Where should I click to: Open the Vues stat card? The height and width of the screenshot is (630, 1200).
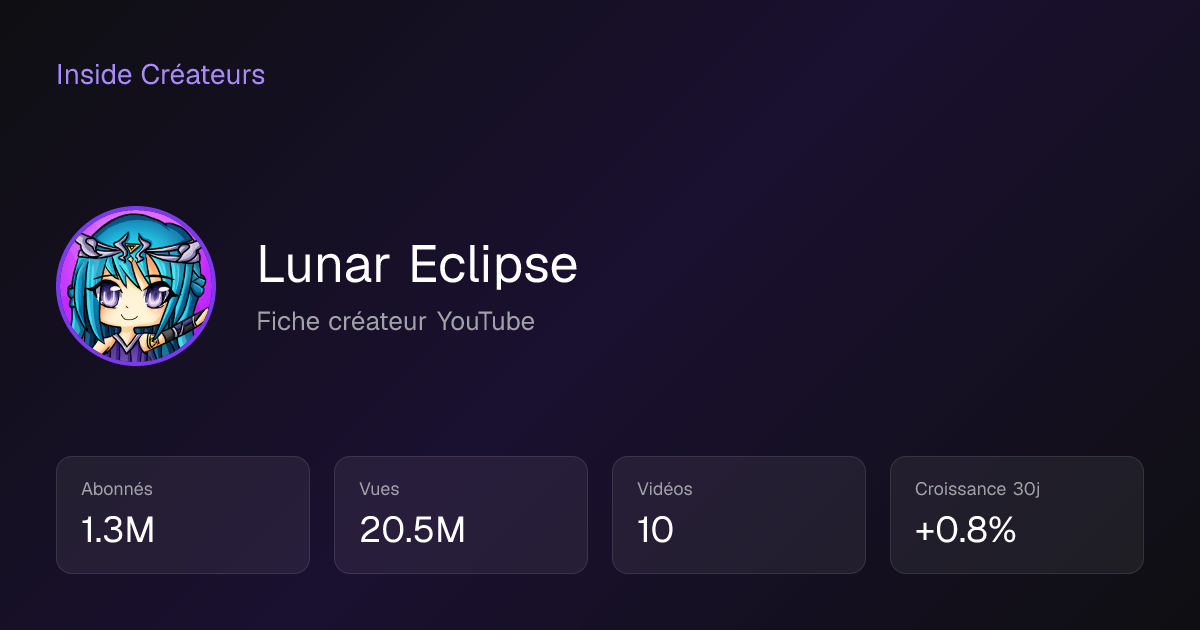(x=461, y=515)
